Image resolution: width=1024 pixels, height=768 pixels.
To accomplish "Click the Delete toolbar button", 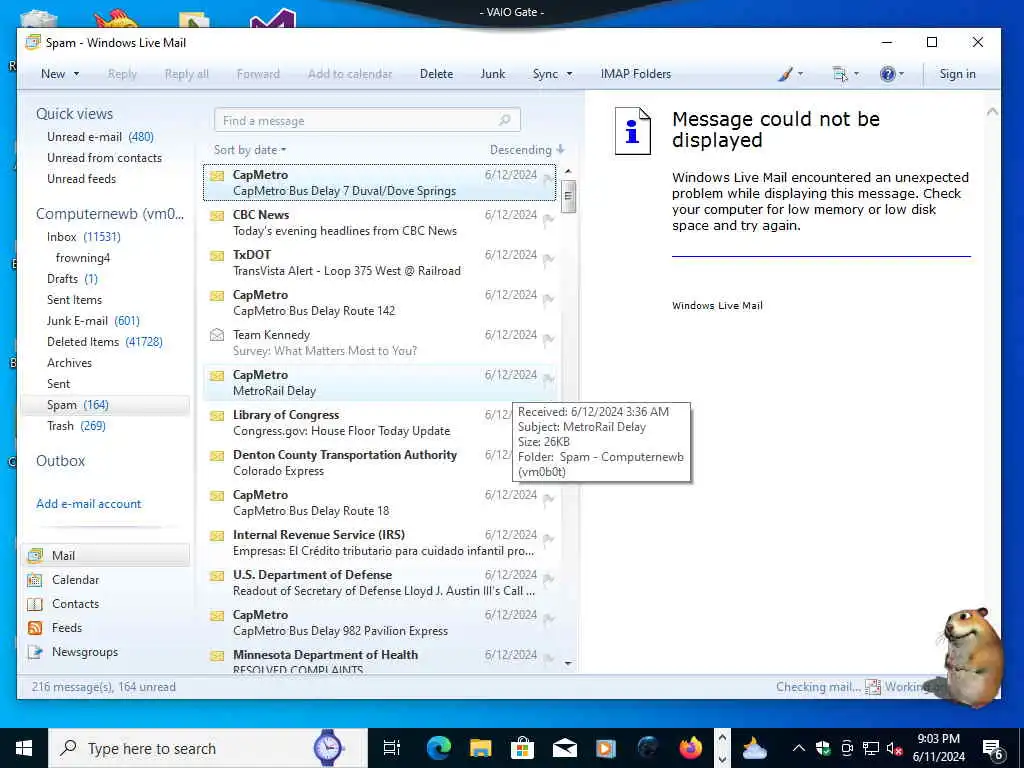I will (x=436, y=74).
